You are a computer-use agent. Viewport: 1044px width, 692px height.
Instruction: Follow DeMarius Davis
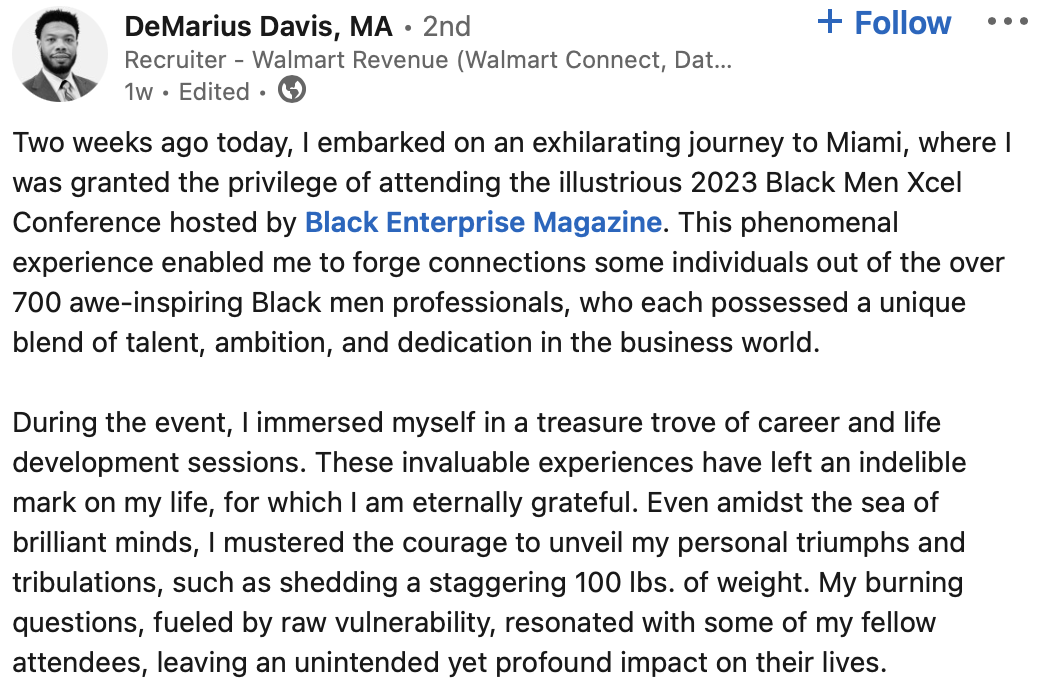(x=902, y=23)
